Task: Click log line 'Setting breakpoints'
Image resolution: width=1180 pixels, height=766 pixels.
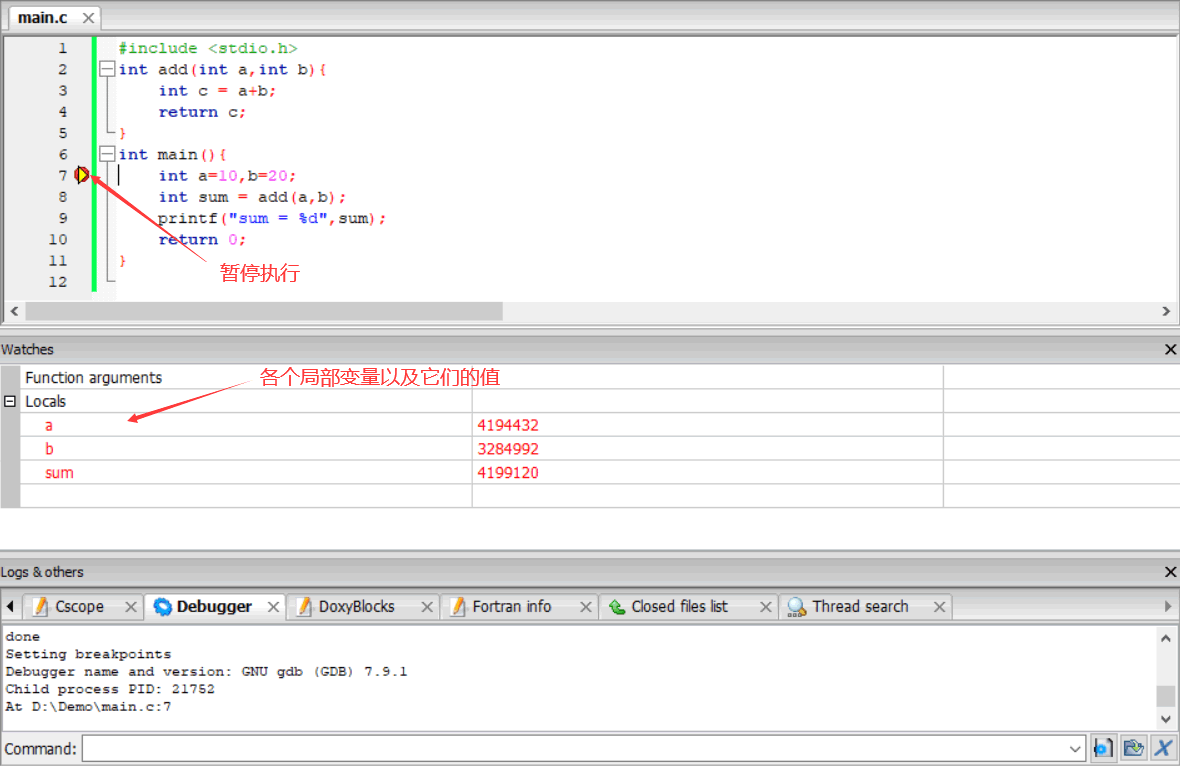Action: [x=88, y=654]
